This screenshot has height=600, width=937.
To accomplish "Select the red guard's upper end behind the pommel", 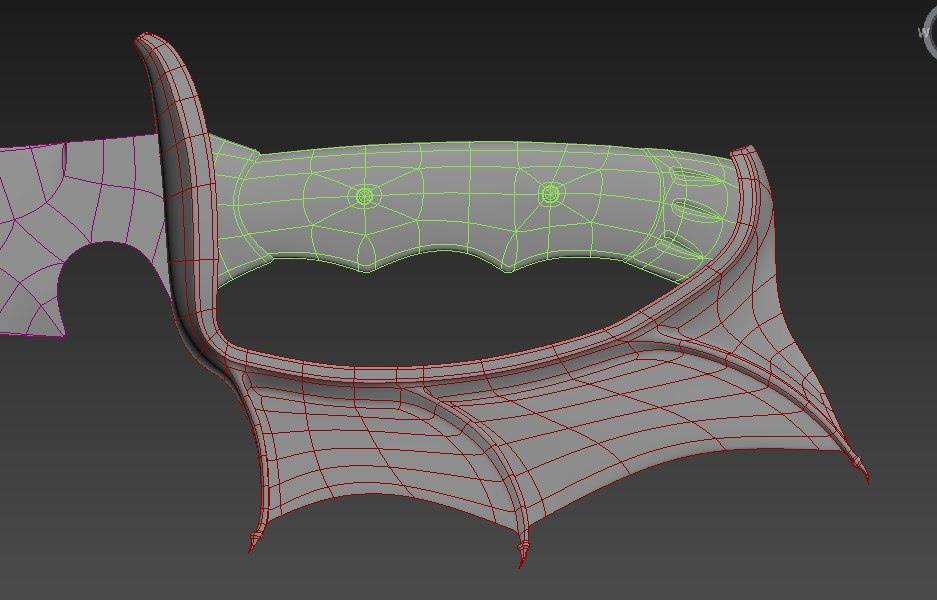I will tap(752, 175).
